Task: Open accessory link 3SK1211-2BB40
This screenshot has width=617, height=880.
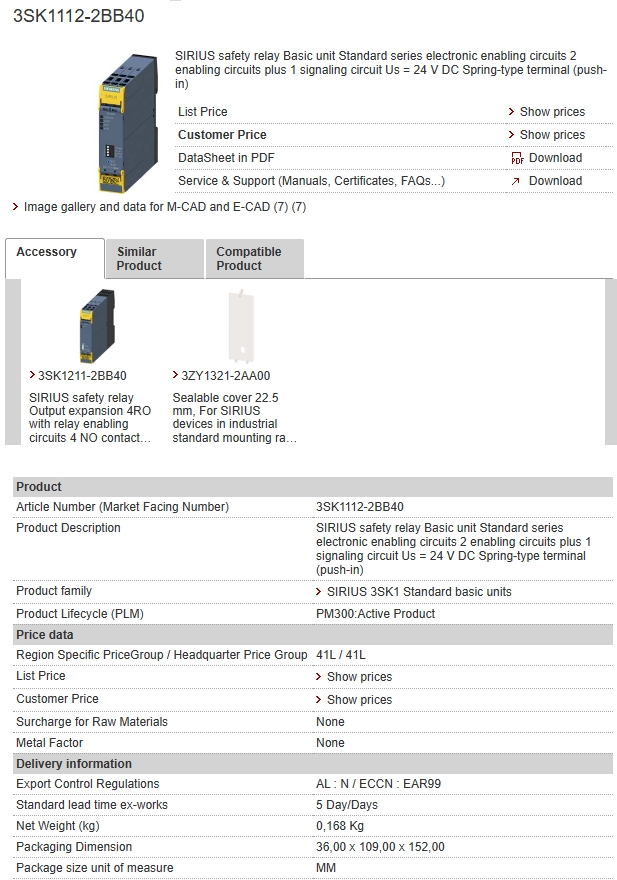Action: [82, 375]
